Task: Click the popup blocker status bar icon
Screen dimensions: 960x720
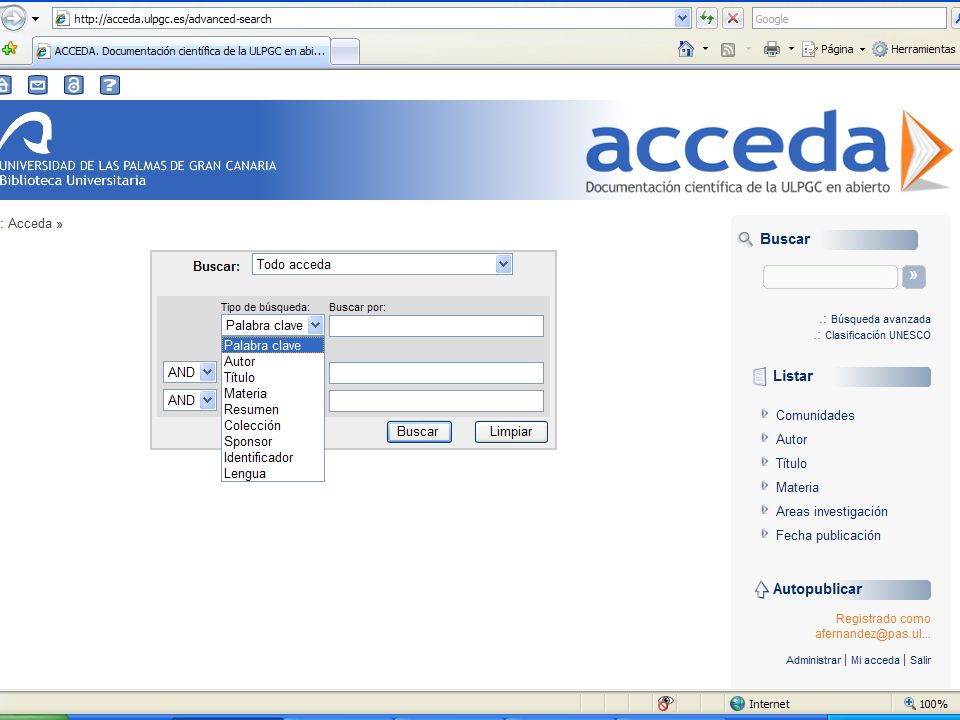Action: coord(666,703)
